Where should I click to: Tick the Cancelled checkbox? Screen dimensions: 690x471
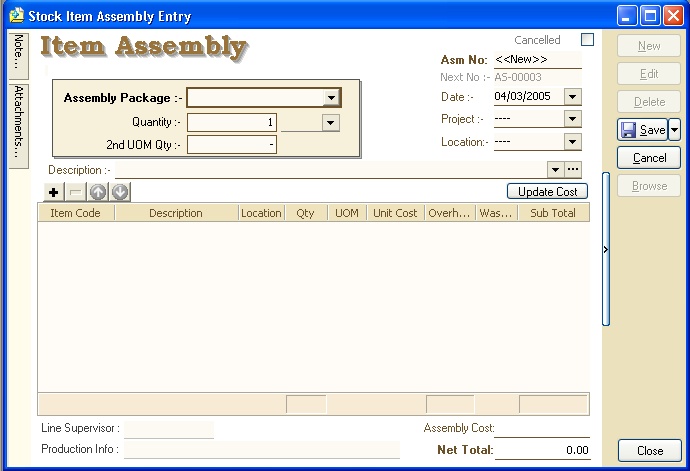tap(587, 40)
